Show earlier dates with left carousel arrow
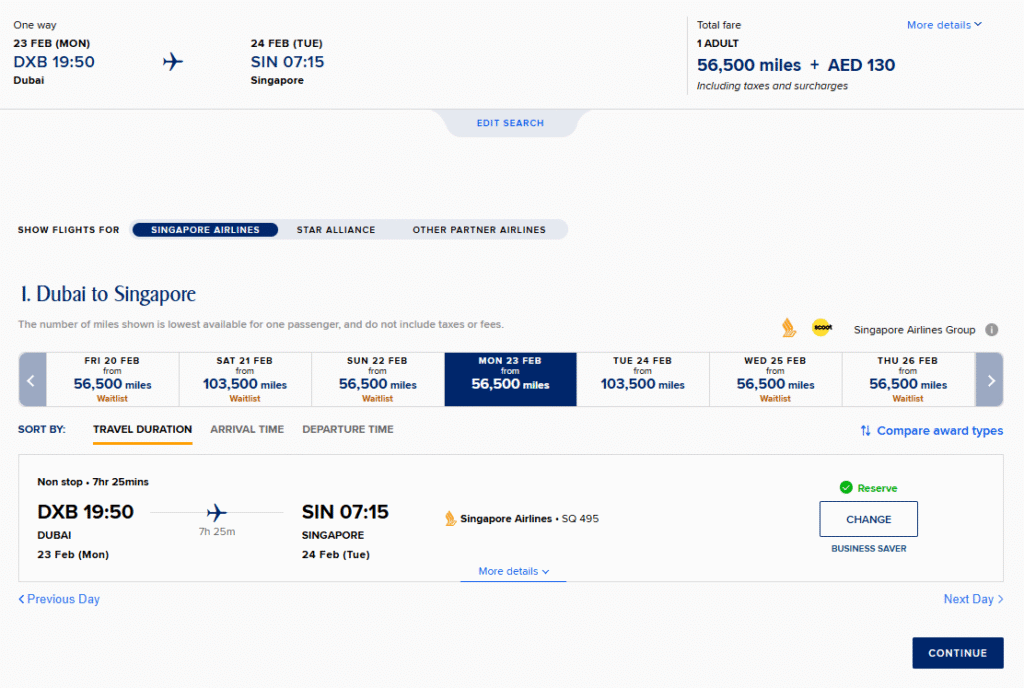Viewport: 1024px width, 688px height. pos(32,380)
